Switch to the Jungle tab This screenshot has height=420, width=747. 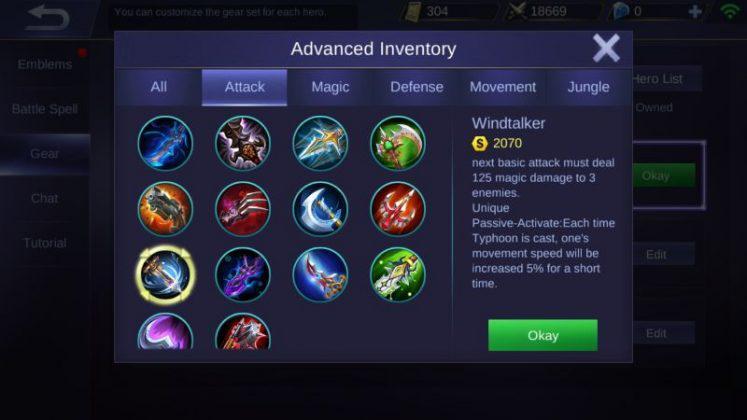pyautogui.click(x=588, y=87)
